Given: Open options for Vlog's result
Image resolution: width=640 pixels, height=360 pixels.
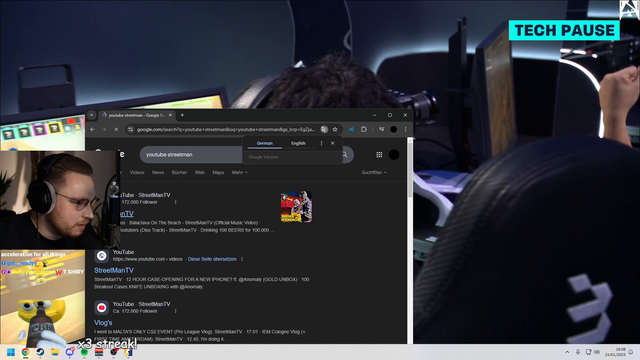Looking at the screenshot, I should point(176,311).
